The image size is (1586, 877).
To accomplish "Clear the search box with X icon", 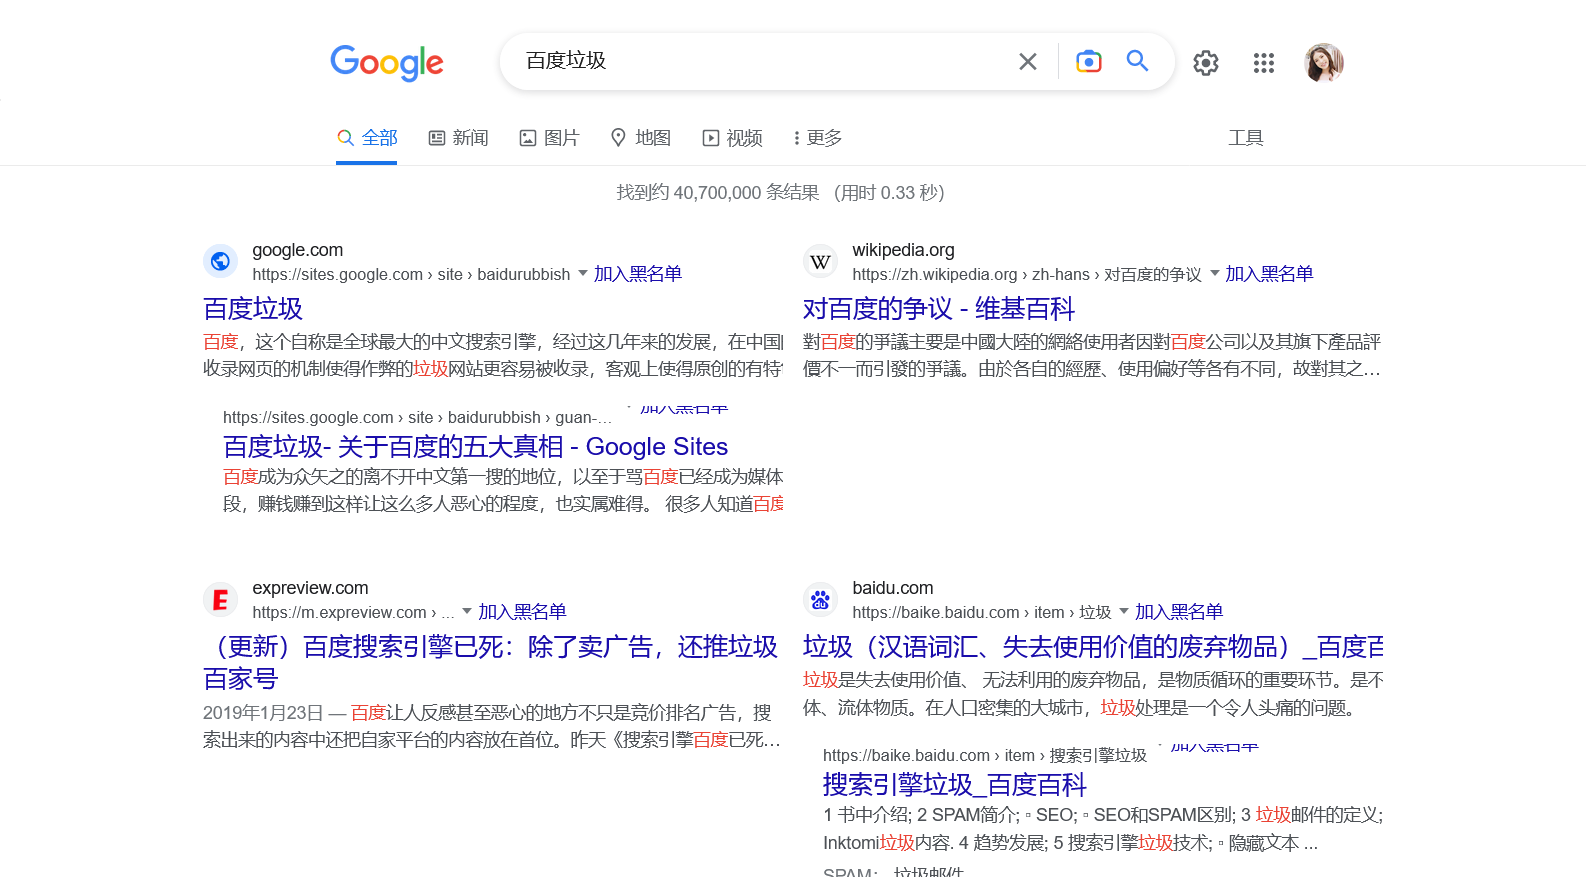I will pyautogui.click(x=1027, y=62).
